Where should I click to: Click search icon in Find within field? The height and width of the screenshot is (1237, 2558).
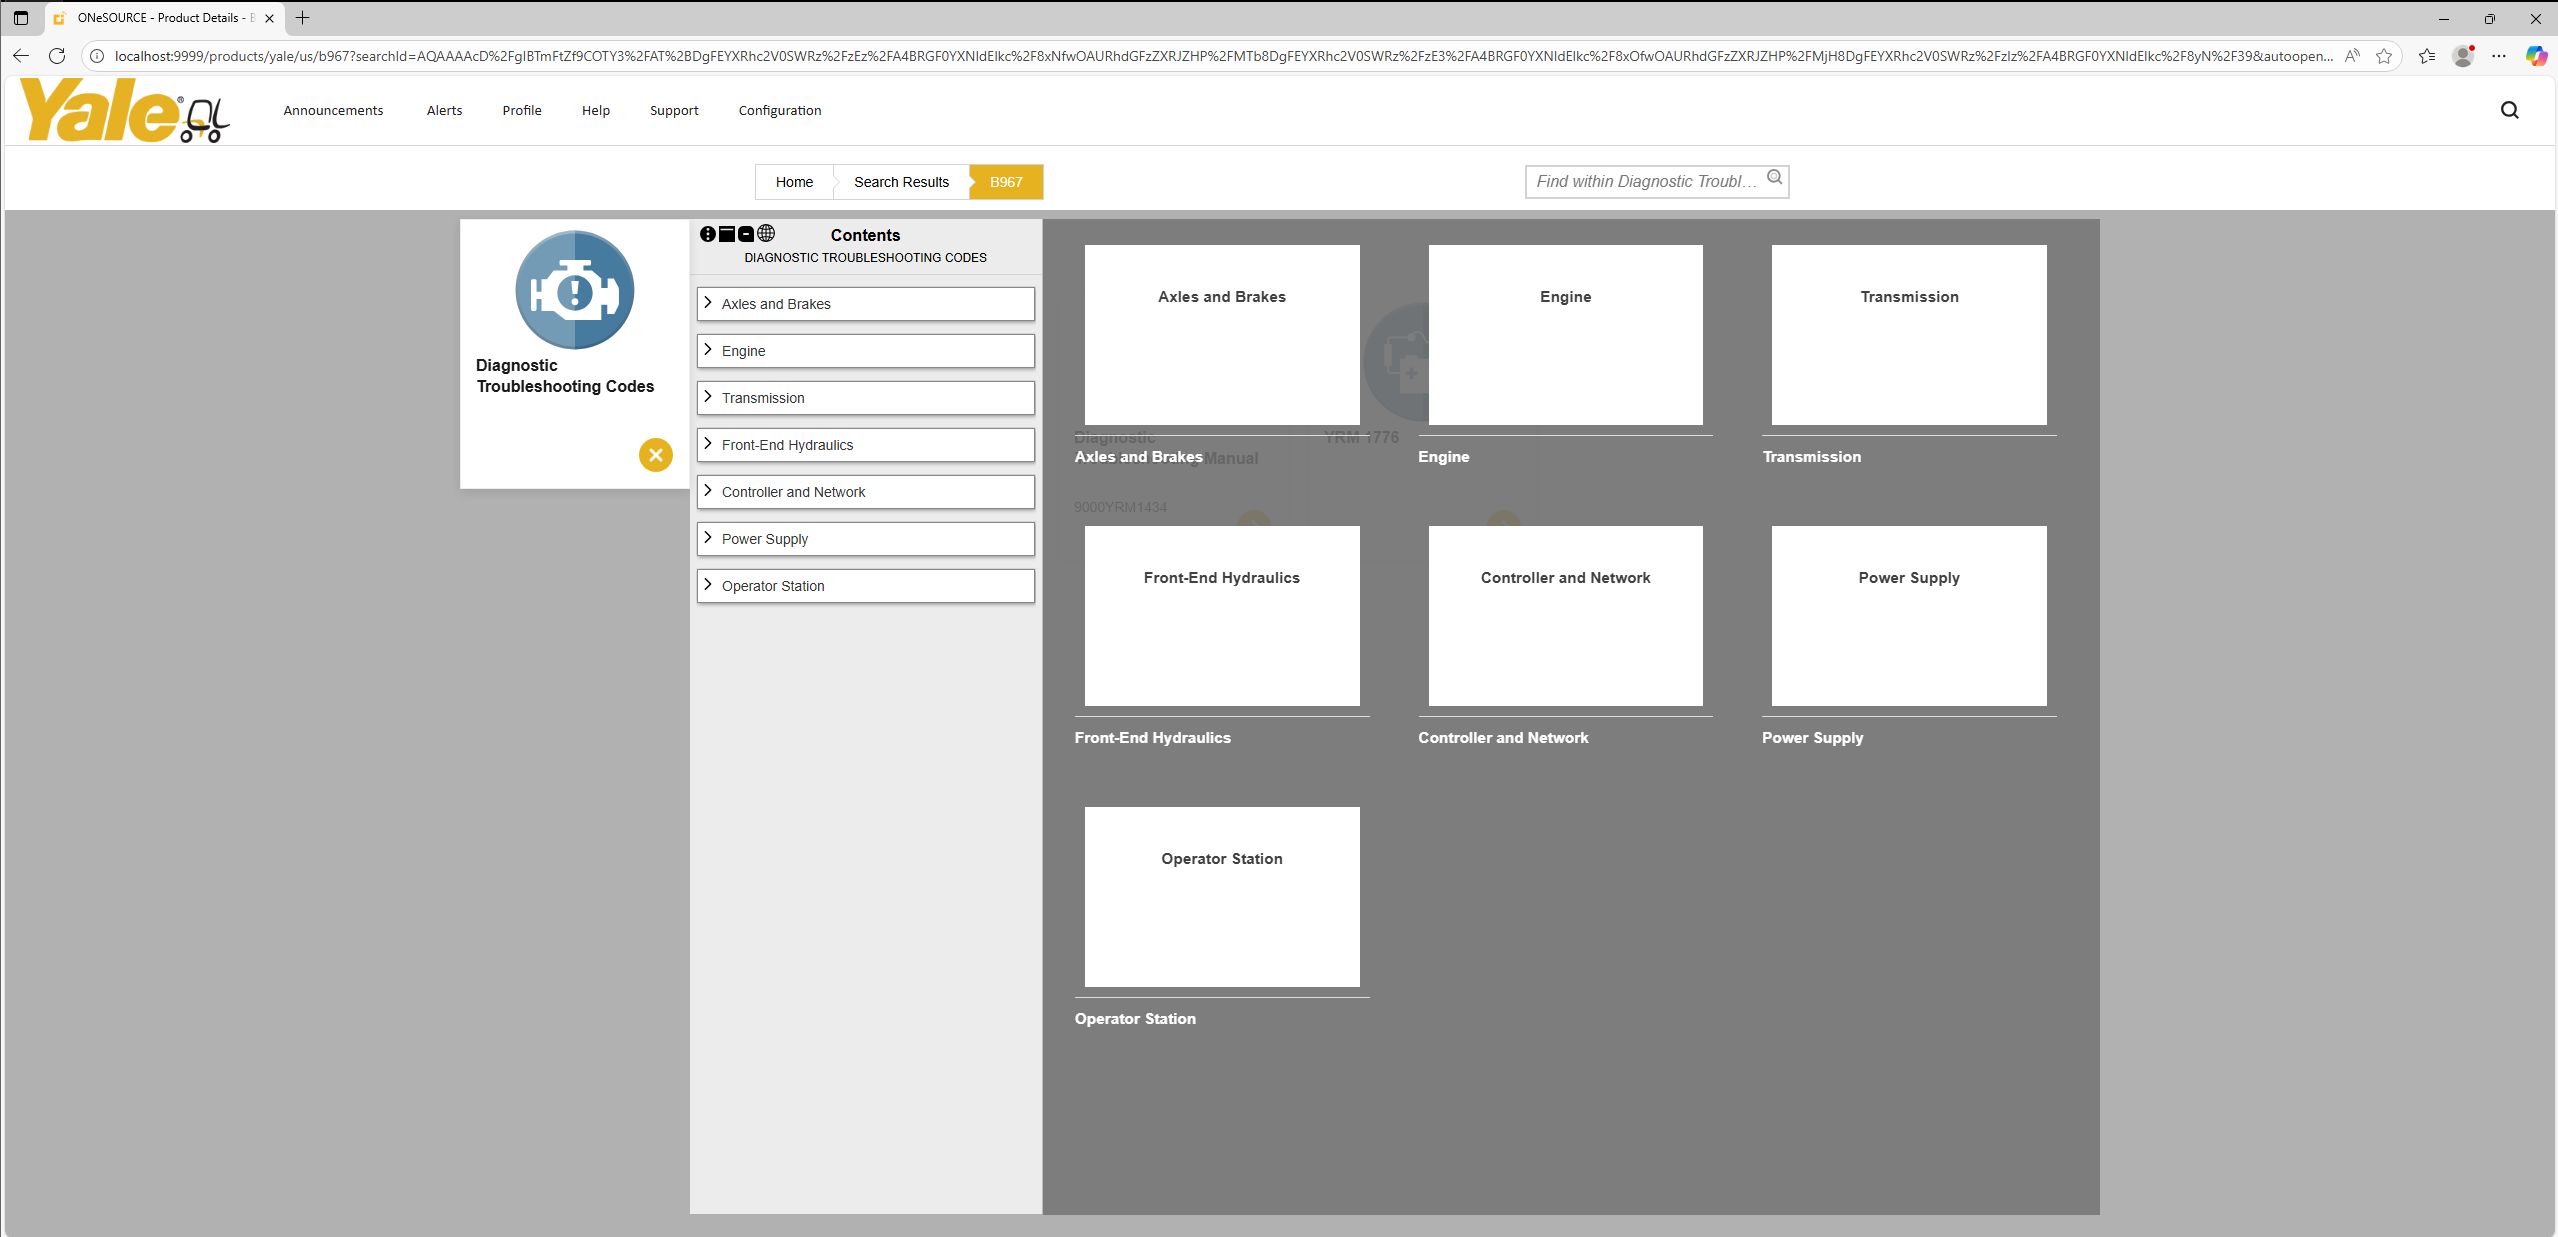tap(1774, 178)
